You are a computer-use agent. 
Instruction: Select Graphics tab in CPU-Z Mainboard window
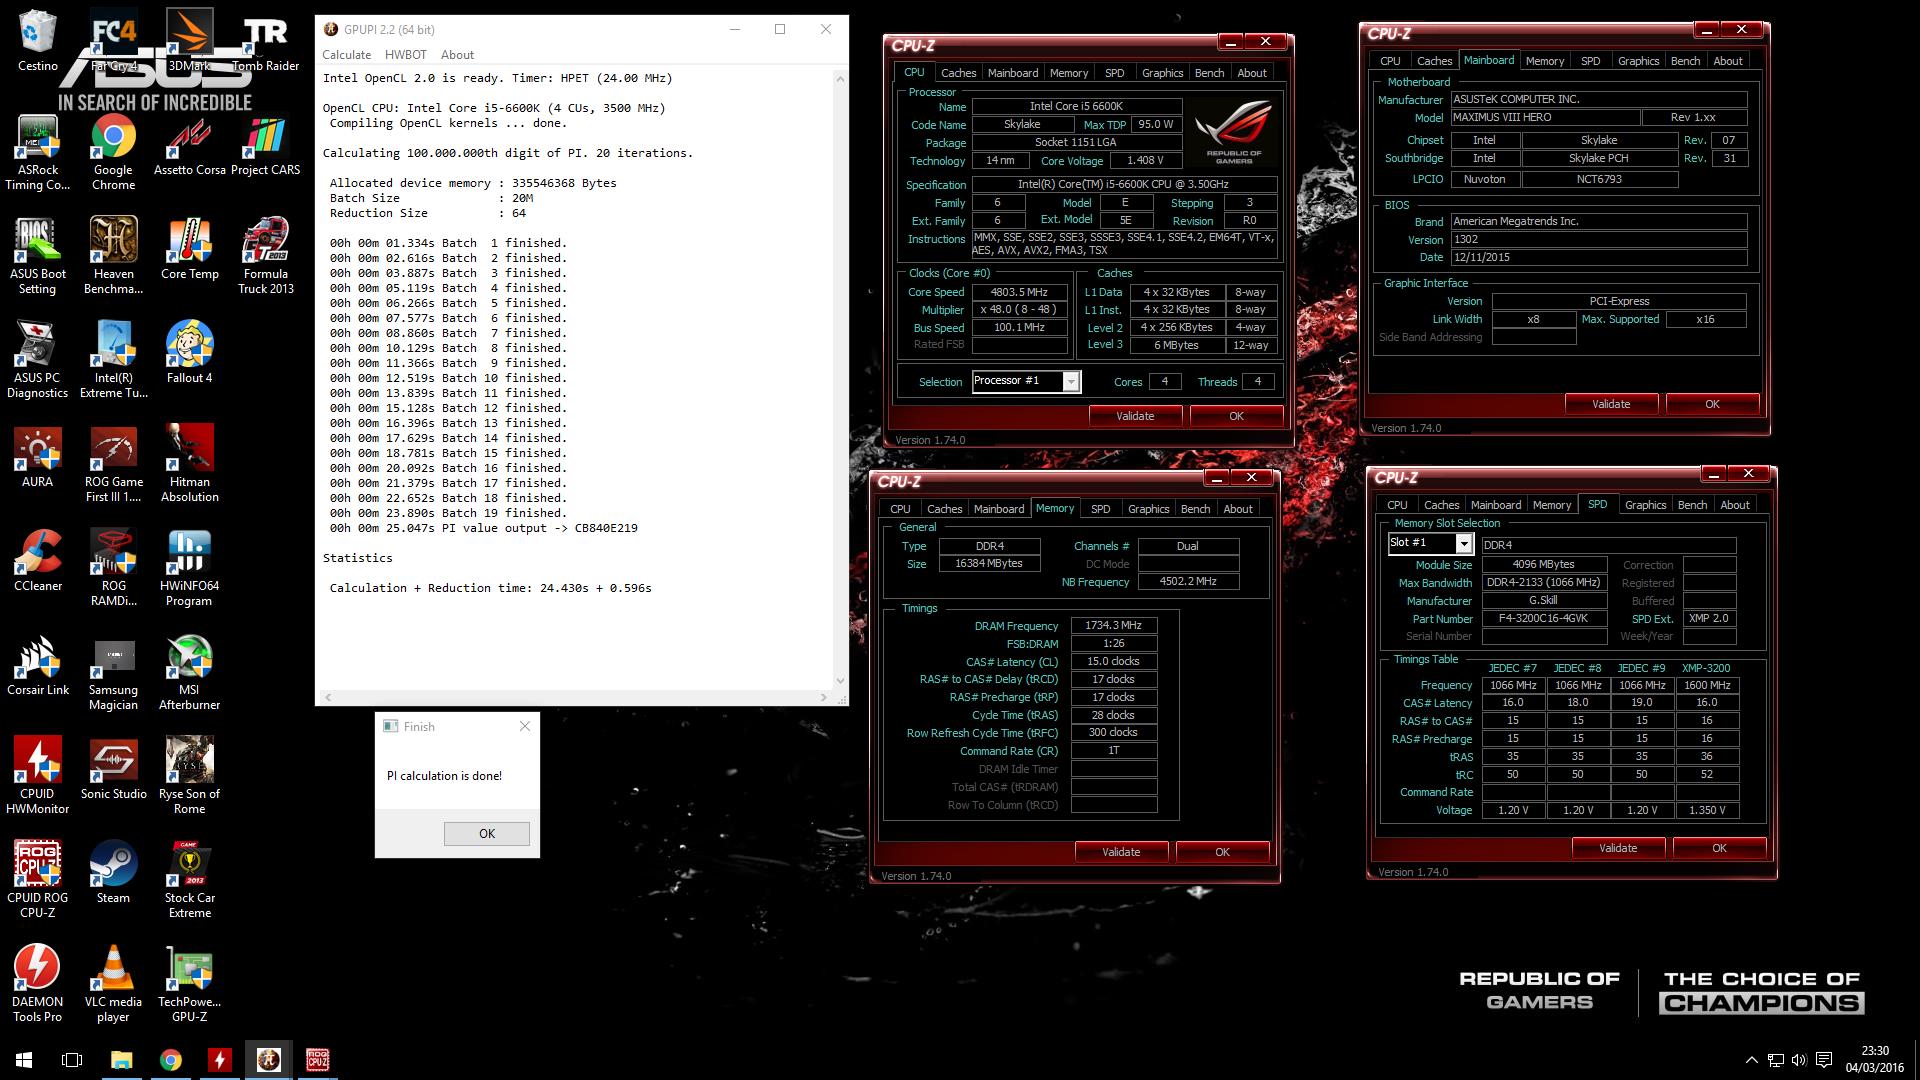pos(1638,61)
